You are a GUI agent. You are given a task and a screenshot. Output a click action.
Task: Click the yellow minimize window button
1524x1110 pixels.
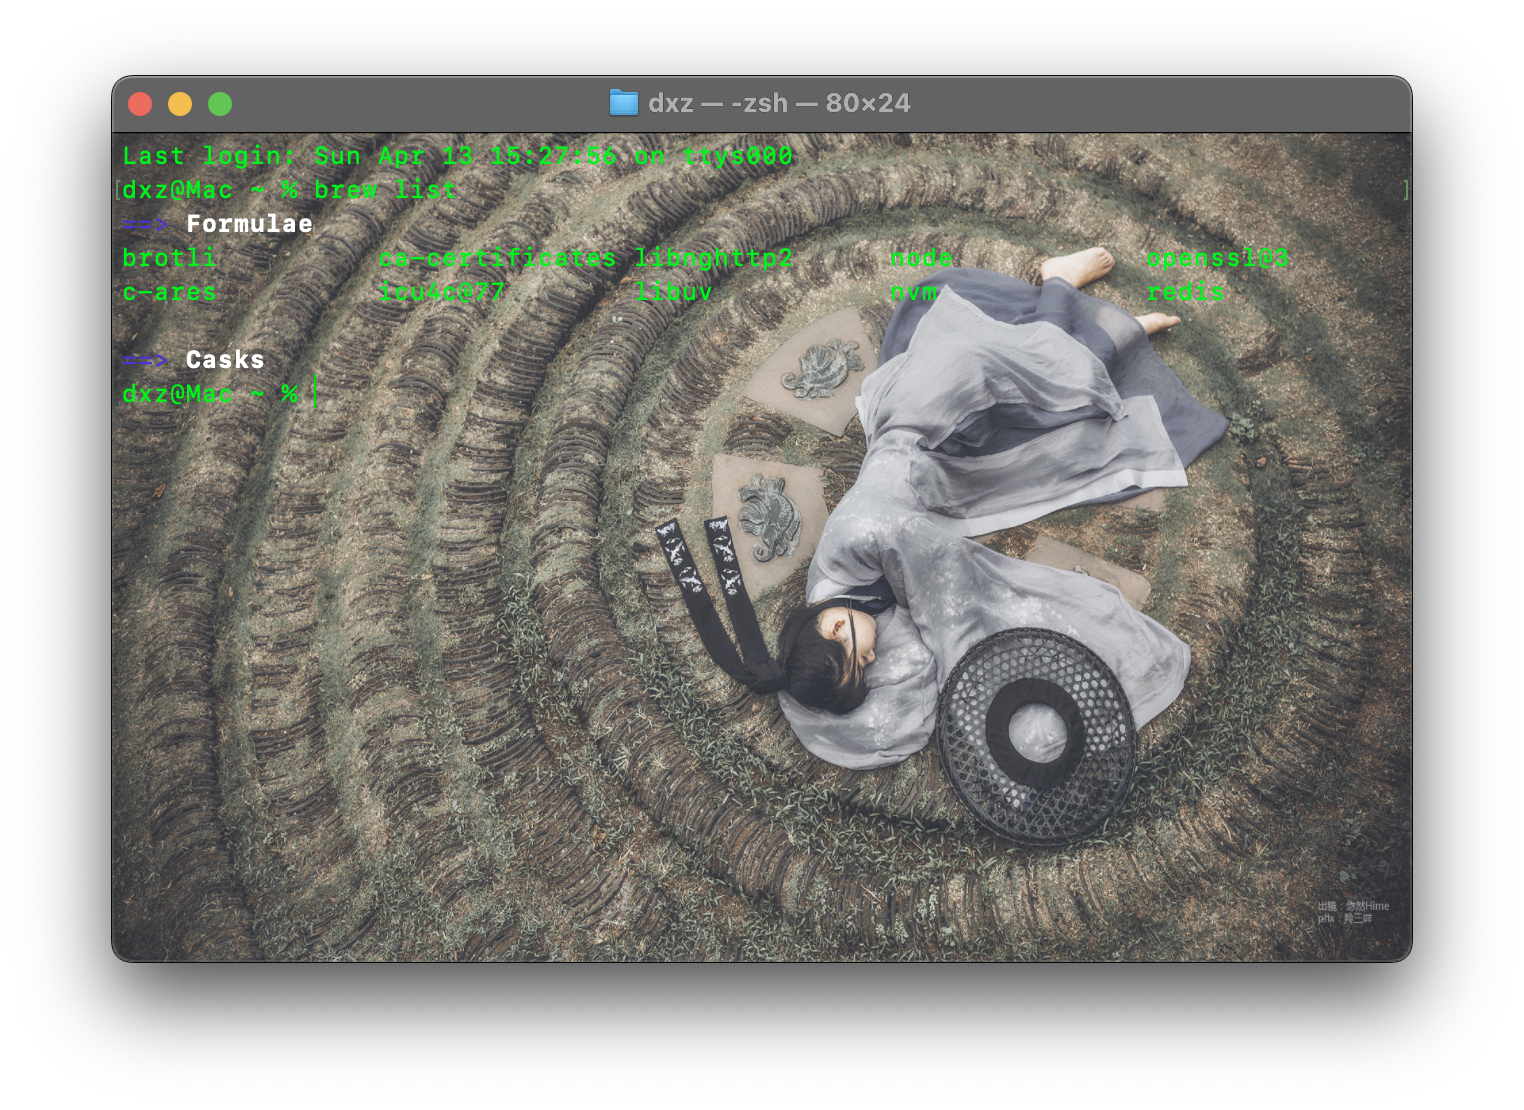[x=180, y=104]
